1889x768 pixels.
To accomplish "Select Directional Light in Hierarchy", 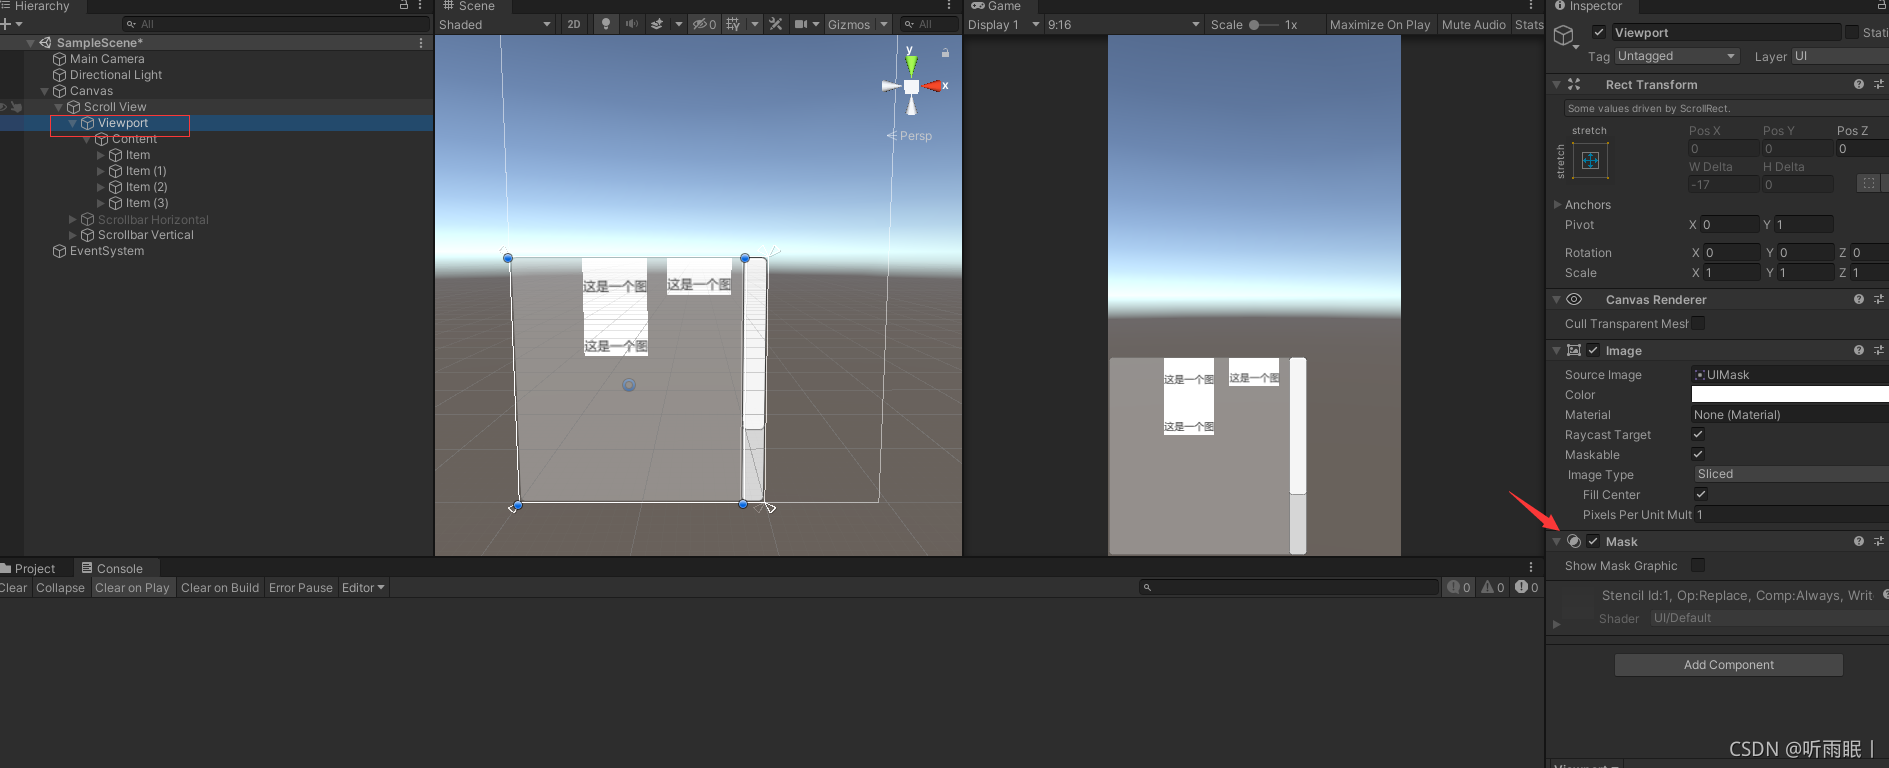I will tap(116, 75).
